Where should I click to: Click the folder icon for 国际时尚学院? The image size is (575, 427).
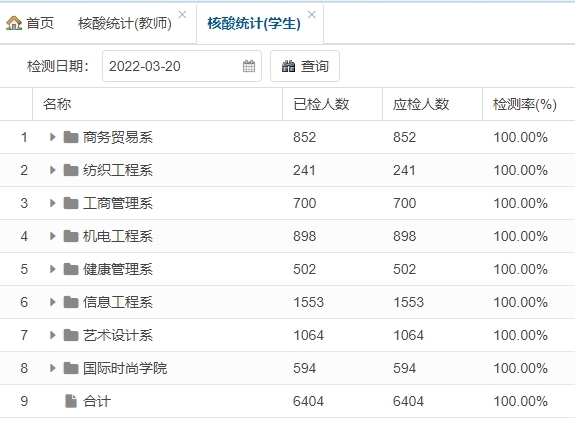tap(71, 368)
